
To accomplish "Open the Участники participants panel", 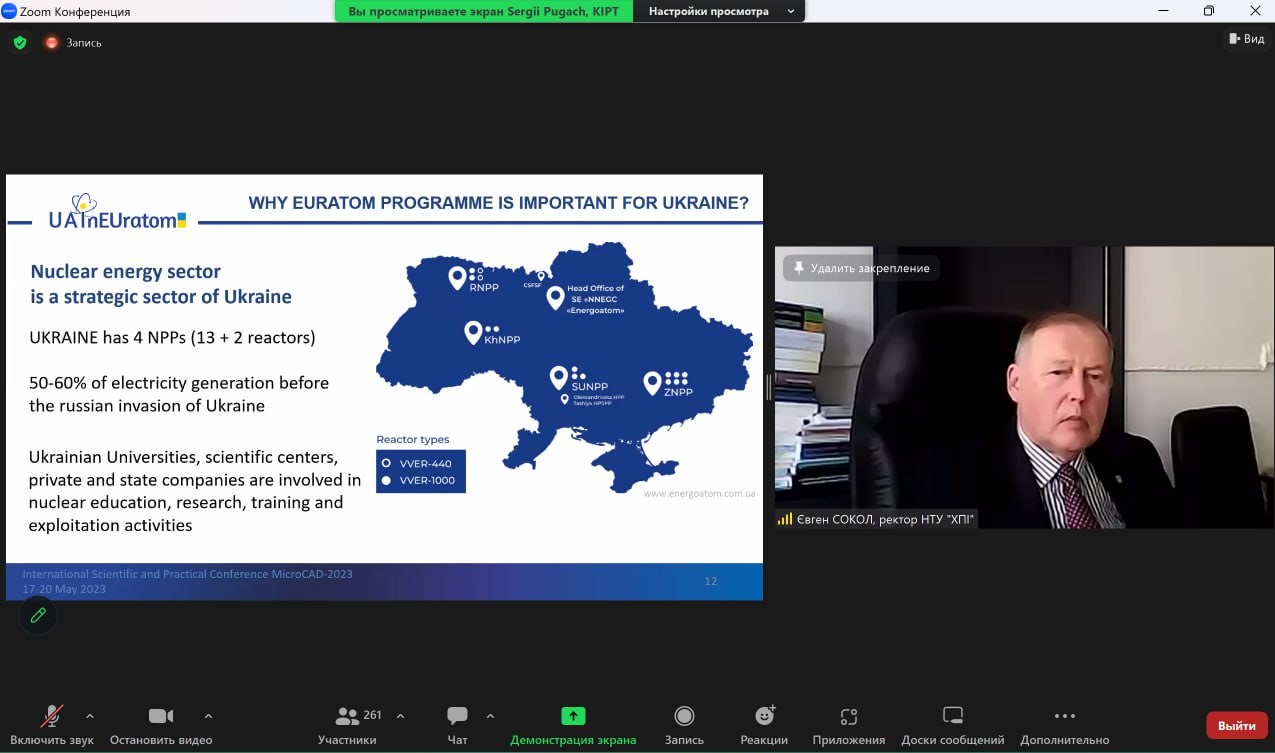I will (347, 725).
